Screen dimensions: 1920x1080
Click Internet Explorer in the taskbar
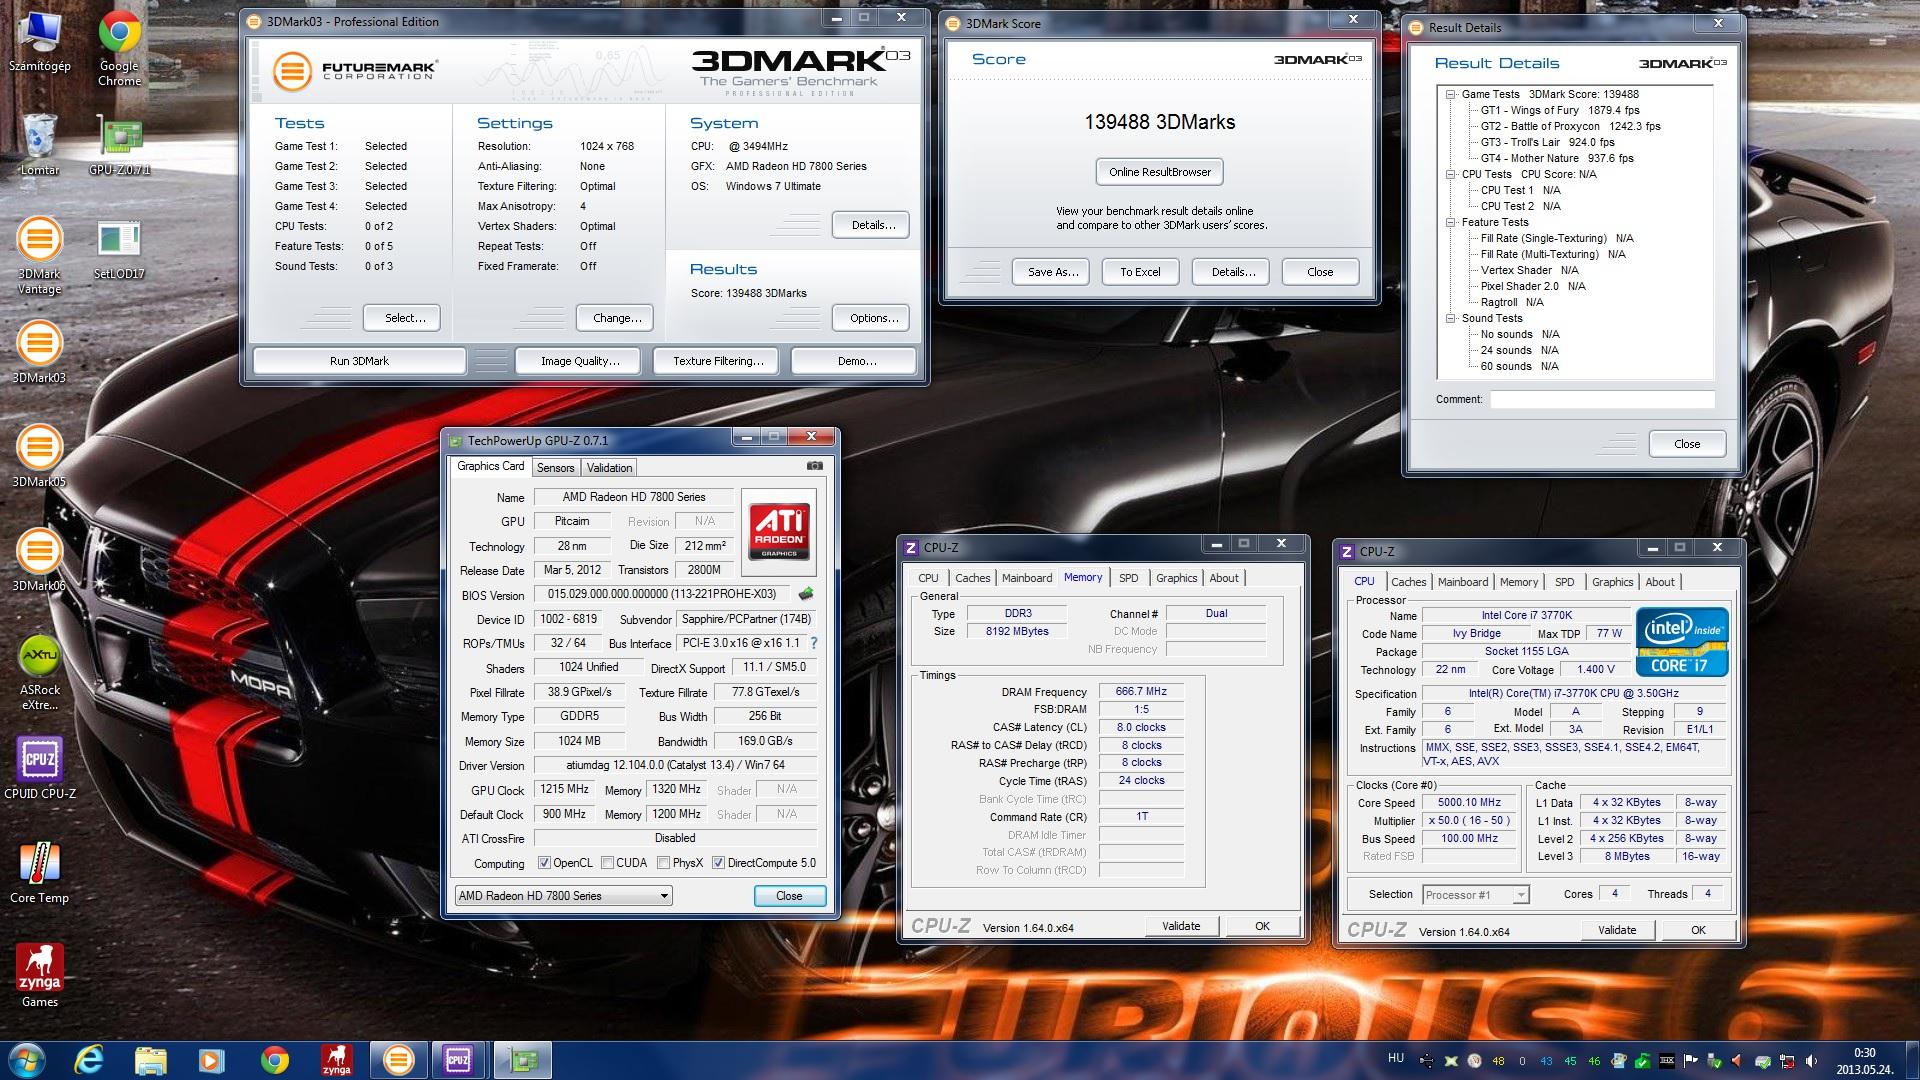[x=91, y=1059]
